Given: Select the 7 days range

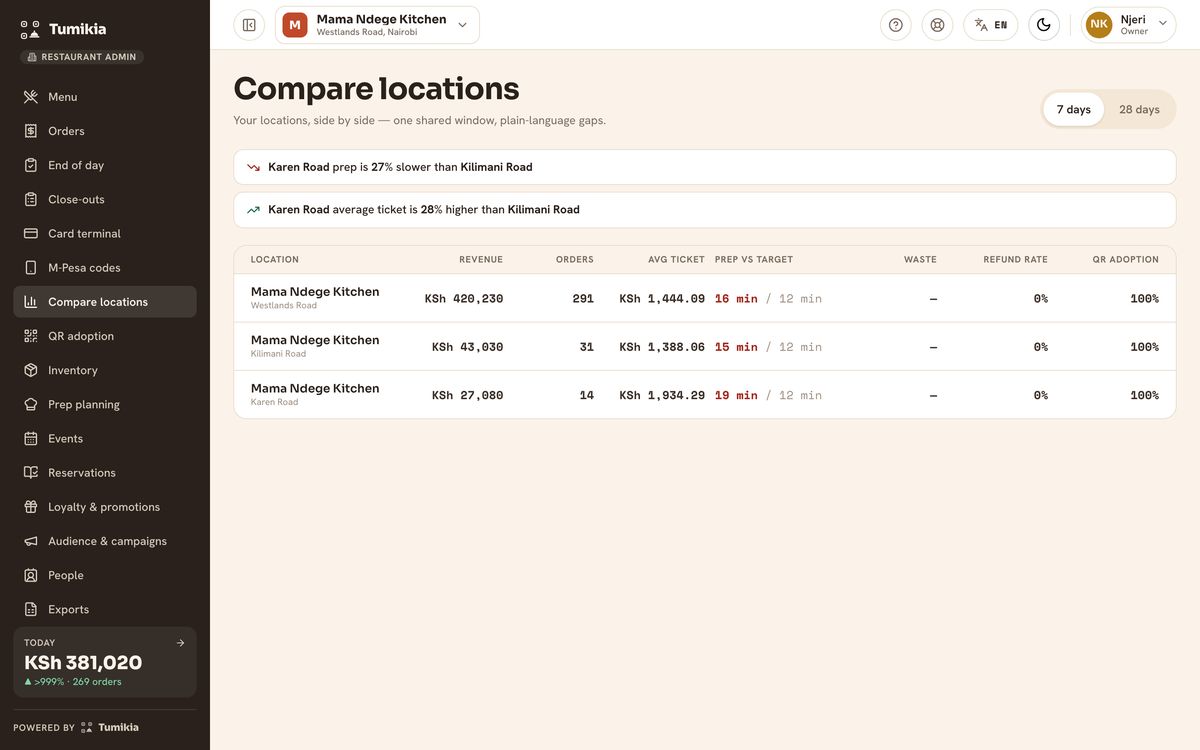Looking at the screenshot, I should tap(1074, 110).
